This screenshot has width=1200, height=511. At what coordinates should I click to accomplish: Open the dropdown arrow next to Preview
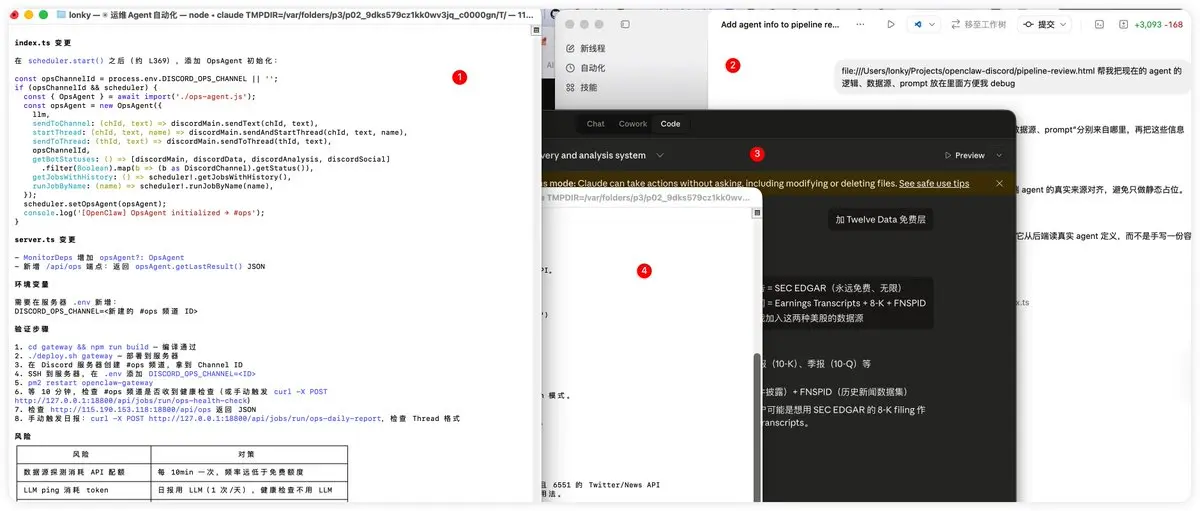pyautogui.click(x=997, y=155)
